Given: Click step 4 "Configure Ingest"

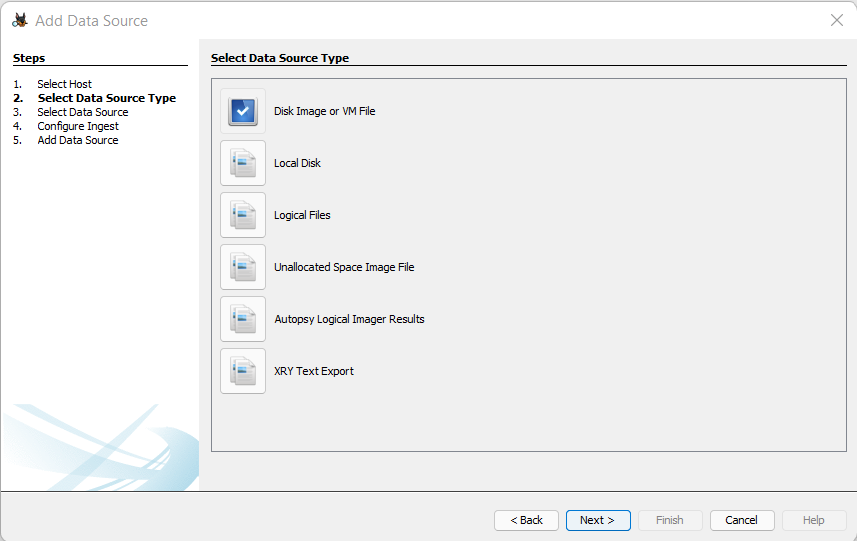Looking at the screenshot, I should point(78,126).
